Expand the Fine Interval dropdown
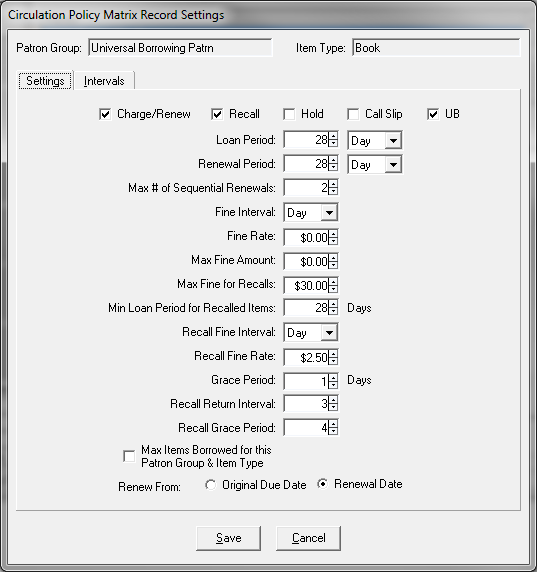The height and width of the screenshot is (572, 537). [329, 212]
